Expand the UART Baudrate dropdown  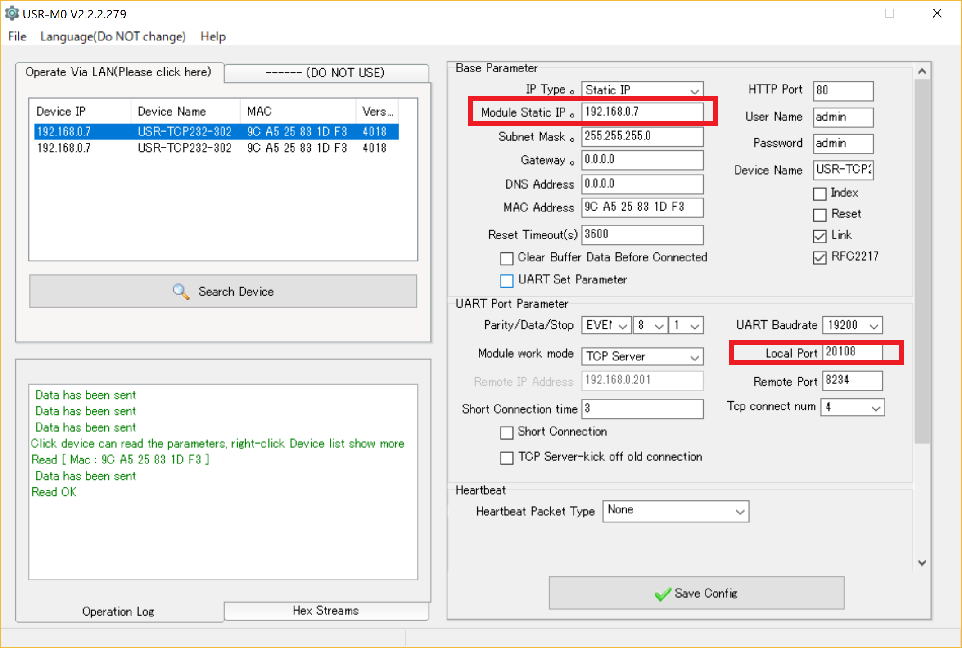coord(853,325)
